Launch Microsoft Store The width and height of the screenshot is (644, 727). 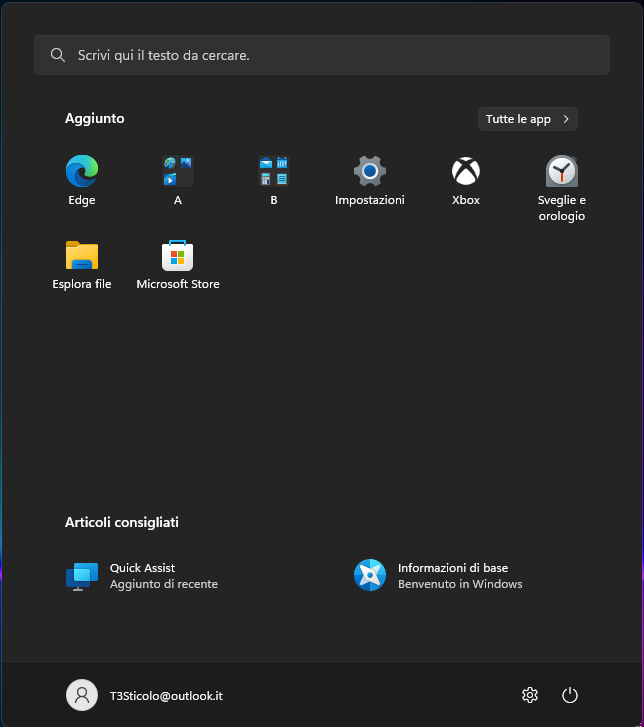pyautogui.click(x=178, y=265)
